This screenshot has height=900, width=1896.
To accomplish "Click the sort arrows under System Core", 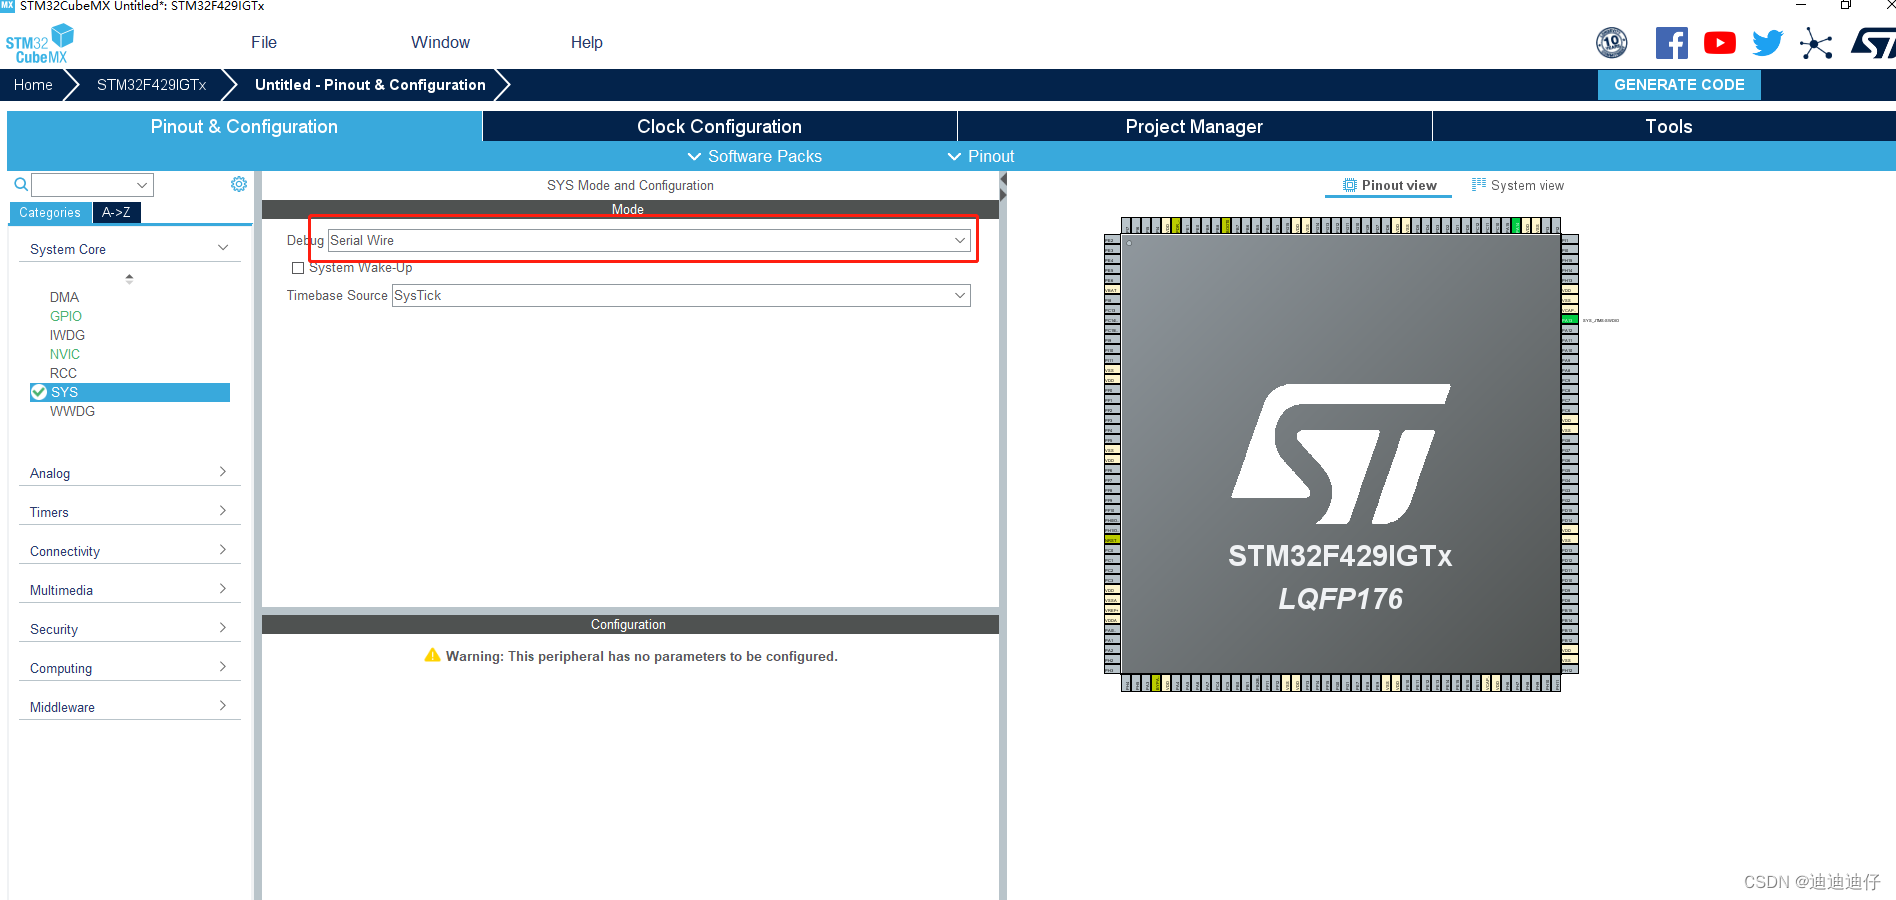I will 129,279.
